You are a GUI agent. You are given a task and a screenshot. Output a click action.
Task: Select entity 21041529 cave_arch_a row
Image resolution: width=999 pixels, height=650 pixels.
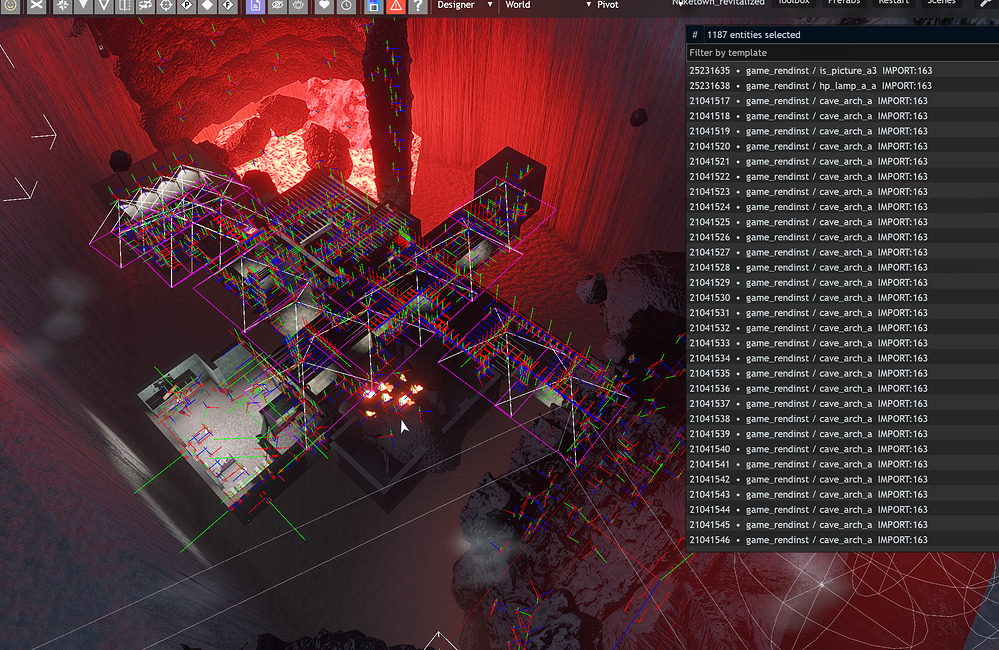pos(842,283)
